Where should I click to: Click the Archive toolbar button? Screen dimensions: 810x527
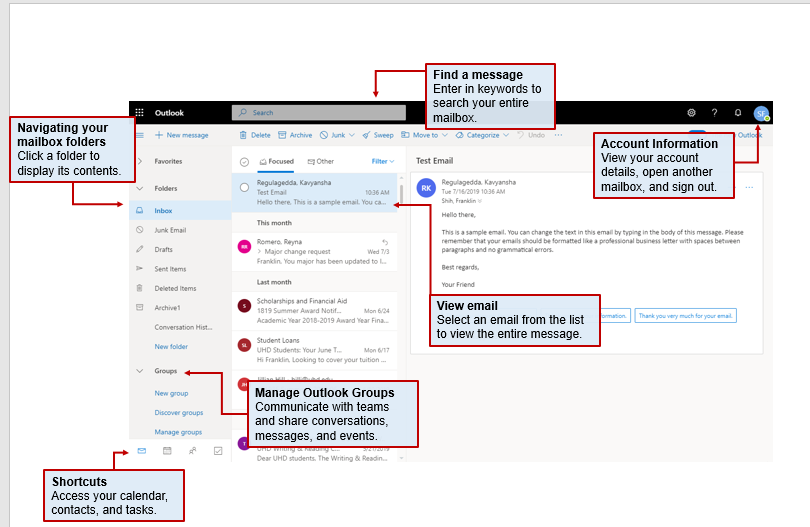[x=295, y=135]
